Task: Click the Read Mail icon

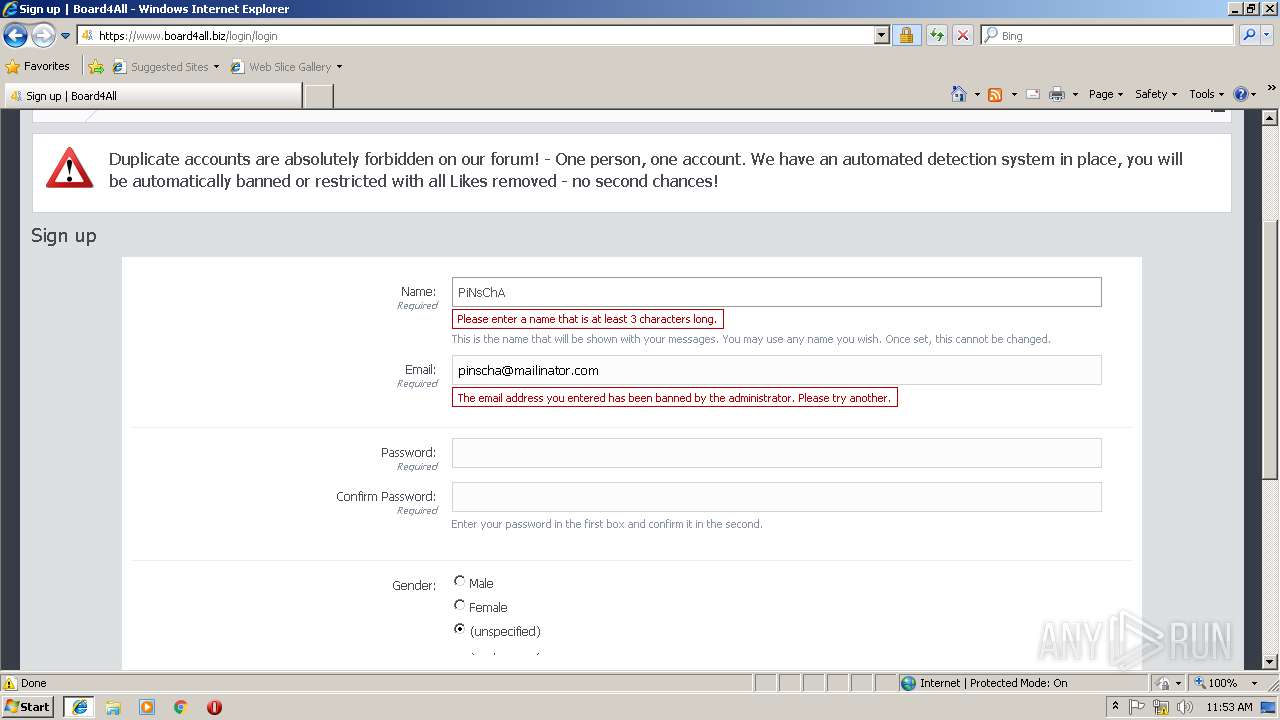Action: point(1033,94)
